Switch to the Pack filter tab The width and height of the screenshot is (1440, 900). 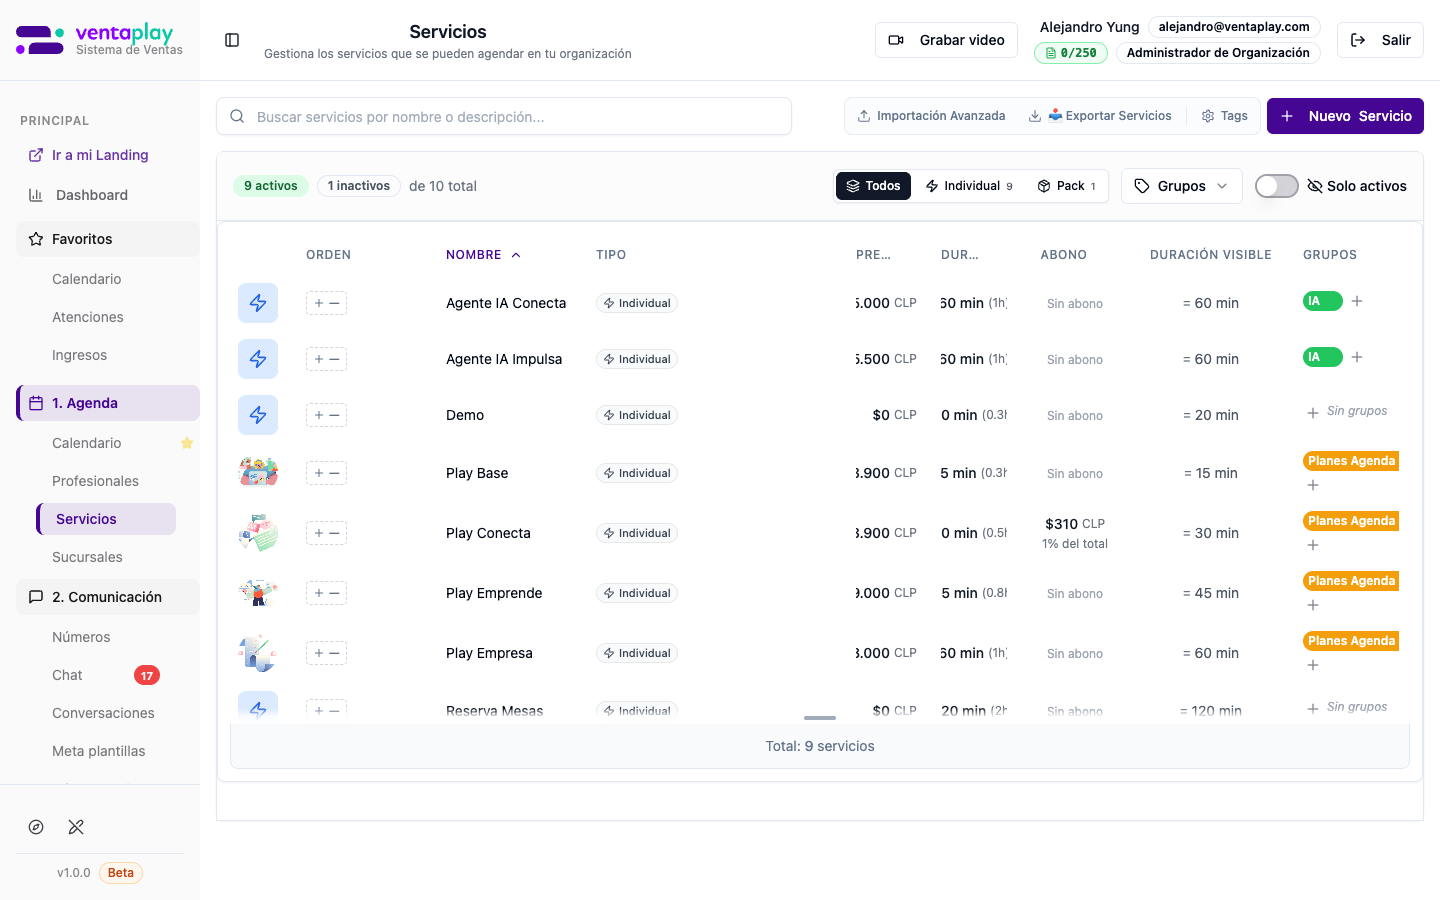(x=1067, y=186)
